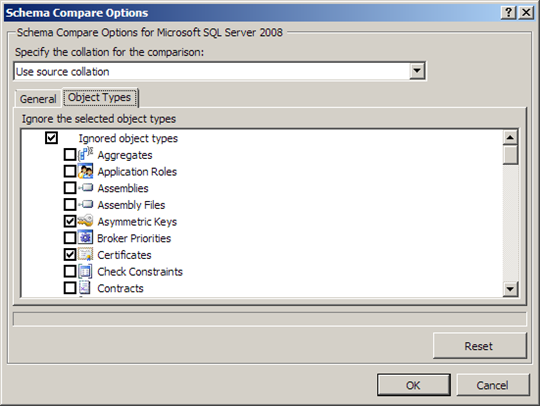Screen dimensions: 540x406
Task: Click the Reset button
Action: coord(479,346)
